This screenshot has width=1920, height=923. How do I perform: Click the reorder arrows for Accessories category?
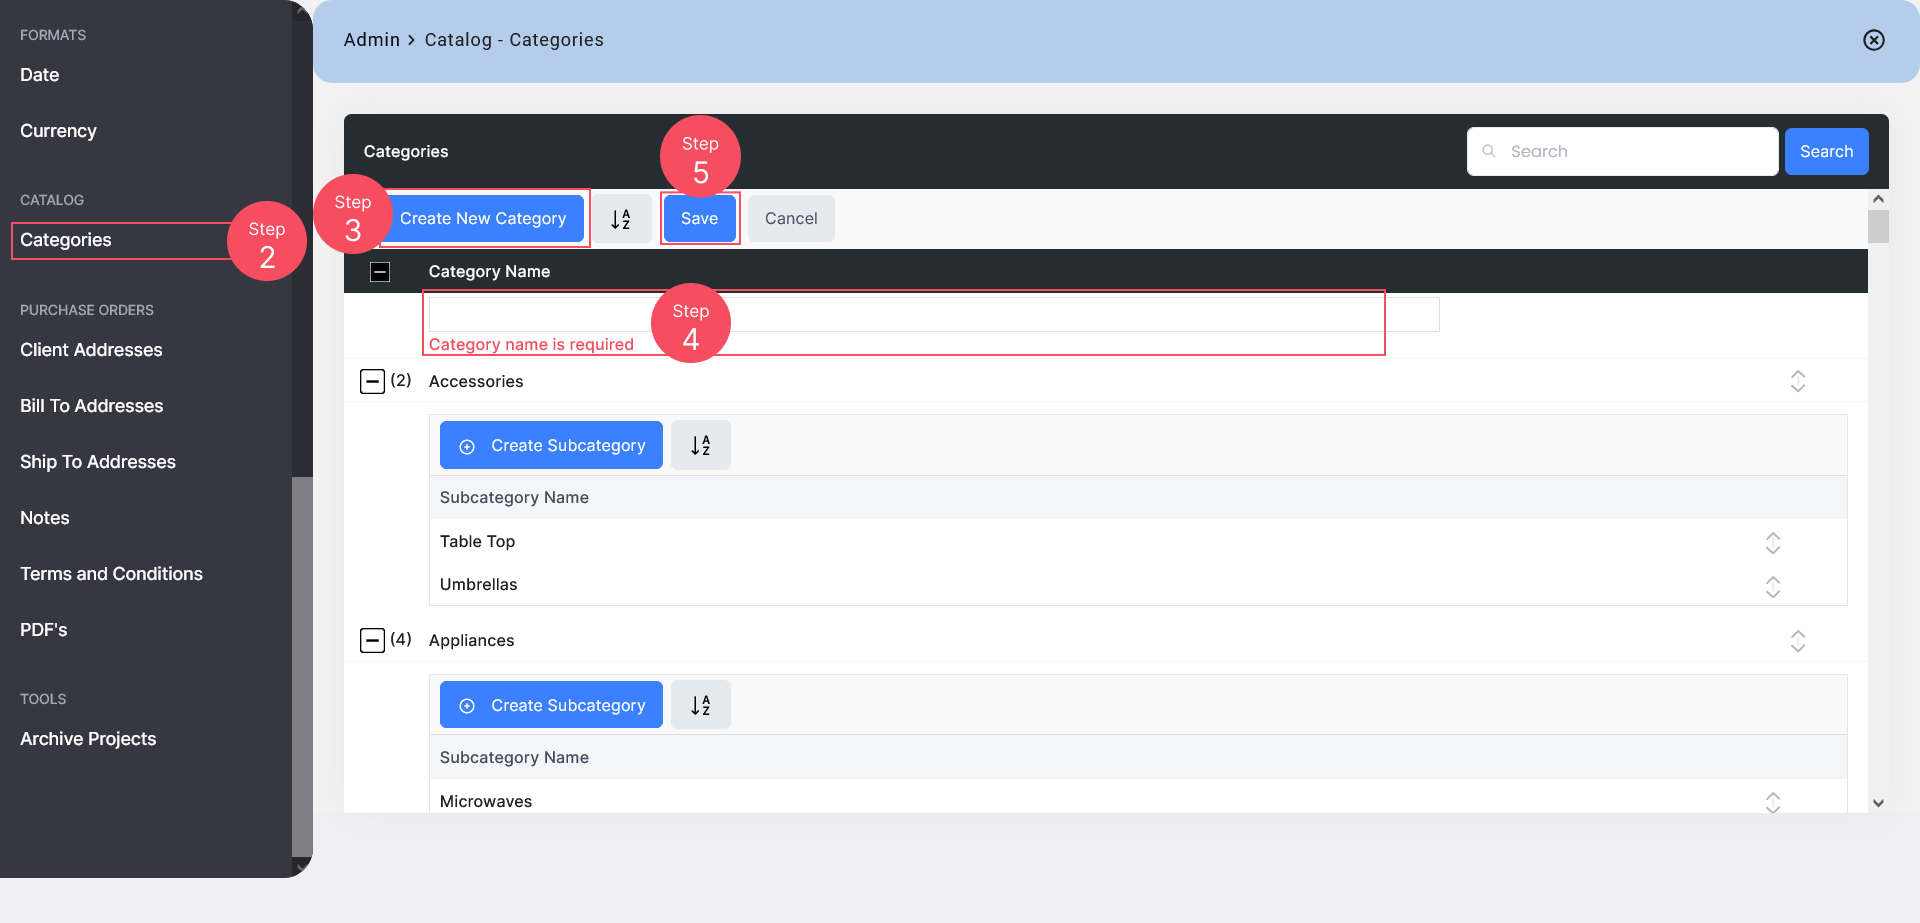1798,382
